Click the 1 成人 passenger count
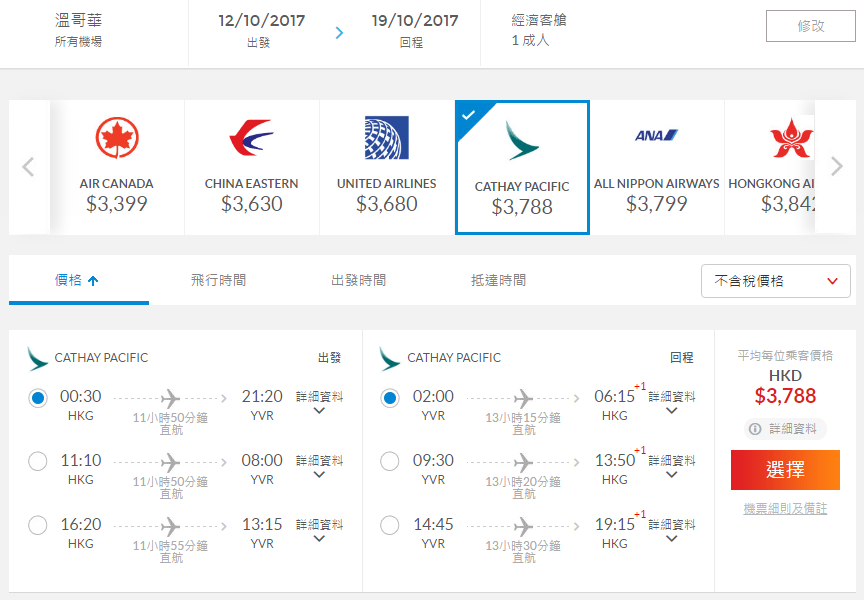 [x=531, y=40]
